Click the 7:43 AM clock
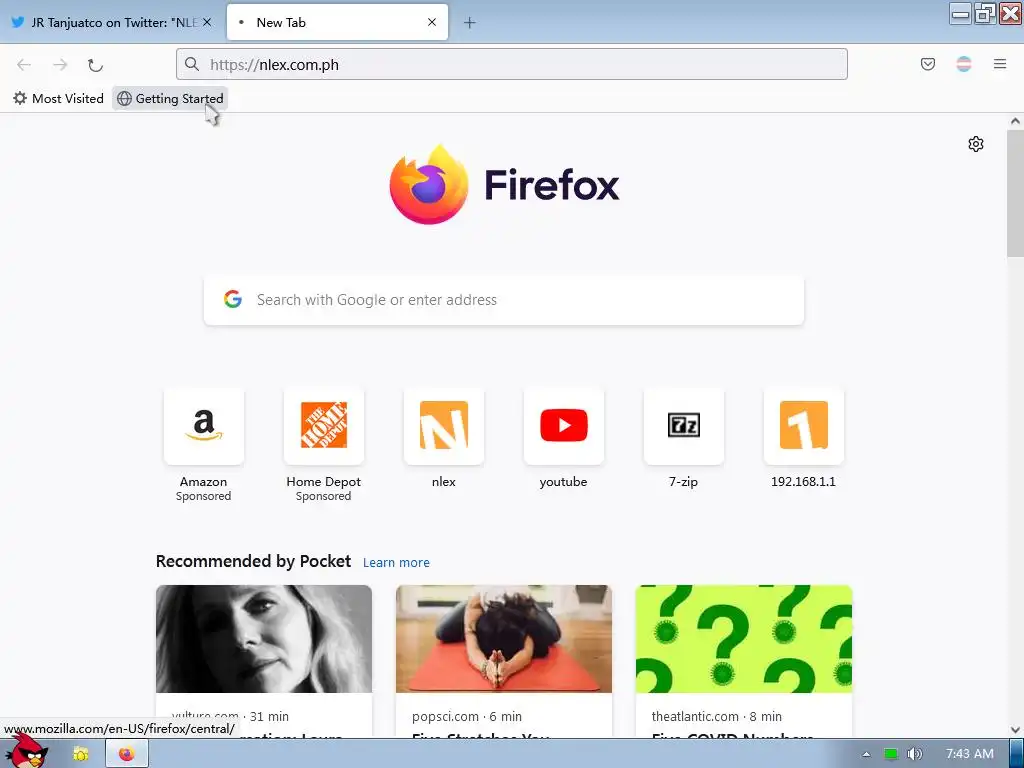 tap(970, 754)
